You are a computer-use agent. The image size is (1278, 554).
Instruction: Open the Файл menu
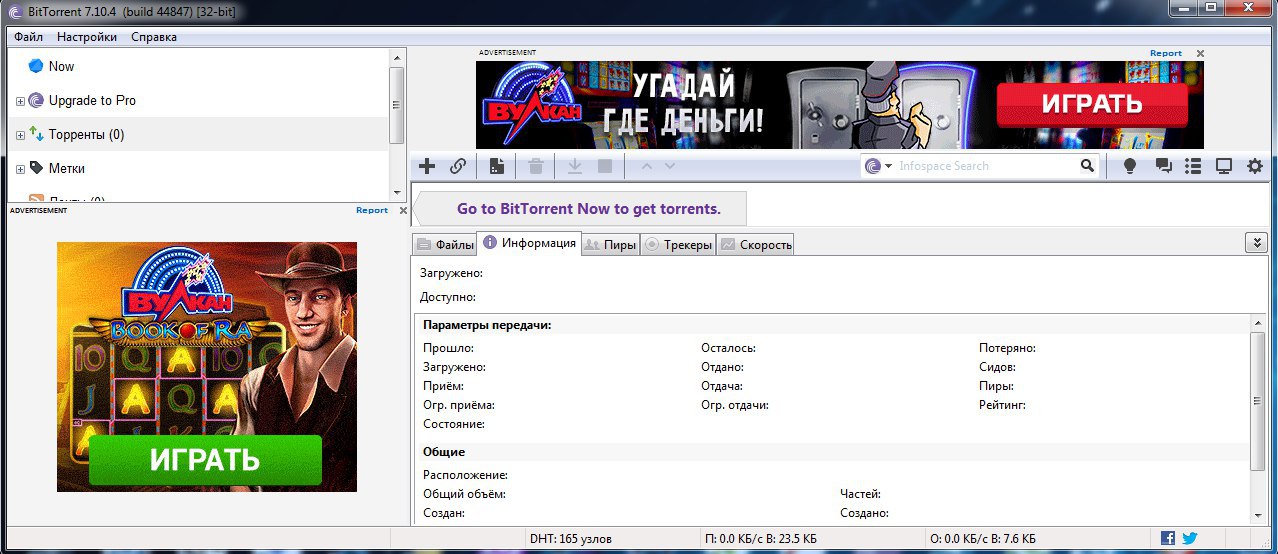[x=29, y=37]
